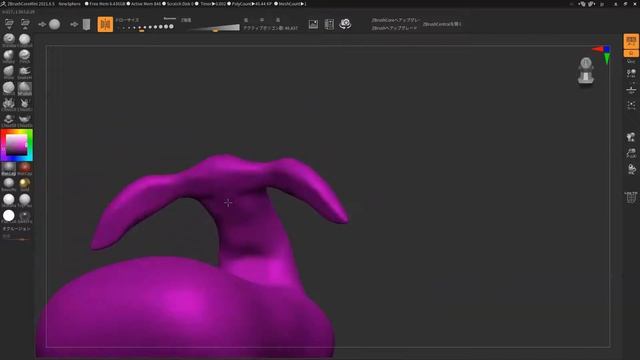Apply the SkinShade white material
Image resolution: width=640 pixels, height=360 pixels.
pos(9,200)
